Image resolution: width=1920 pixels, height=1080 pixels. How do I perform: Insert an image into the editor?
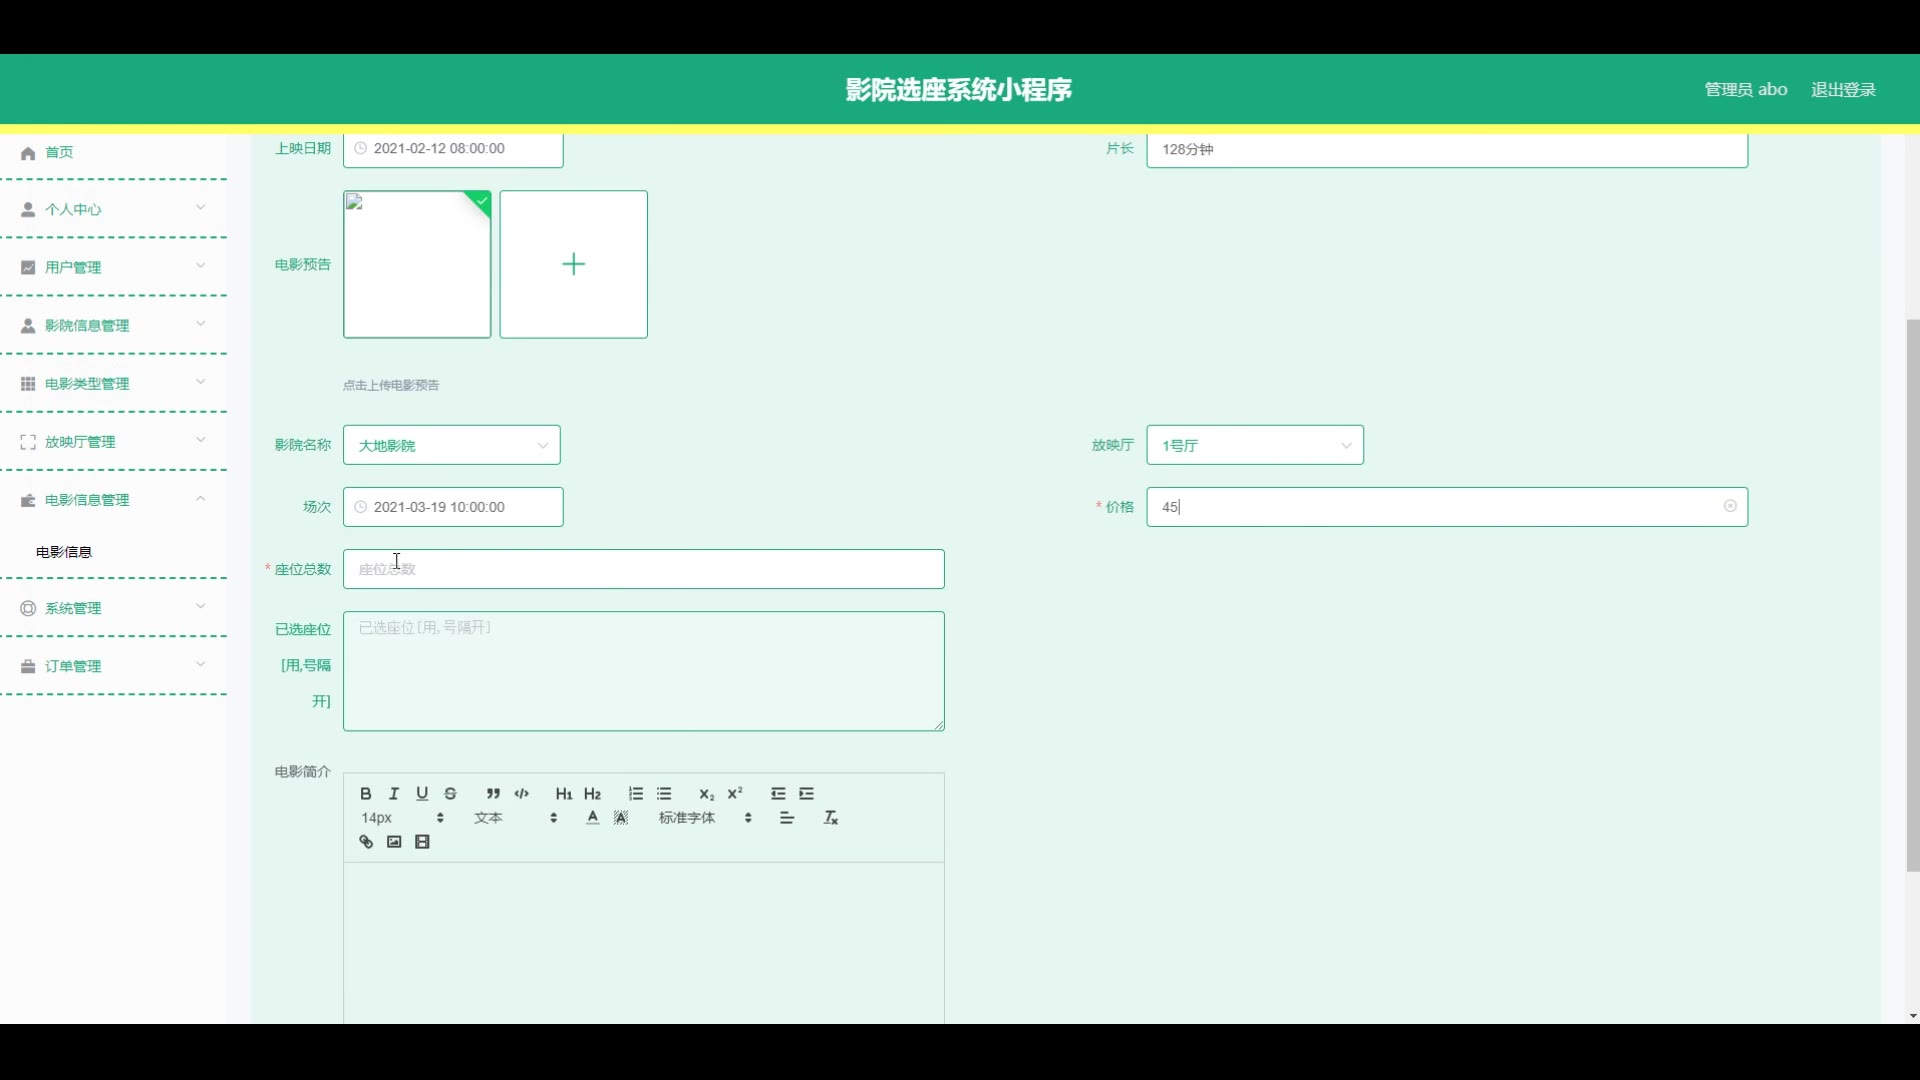click(394, 842)
